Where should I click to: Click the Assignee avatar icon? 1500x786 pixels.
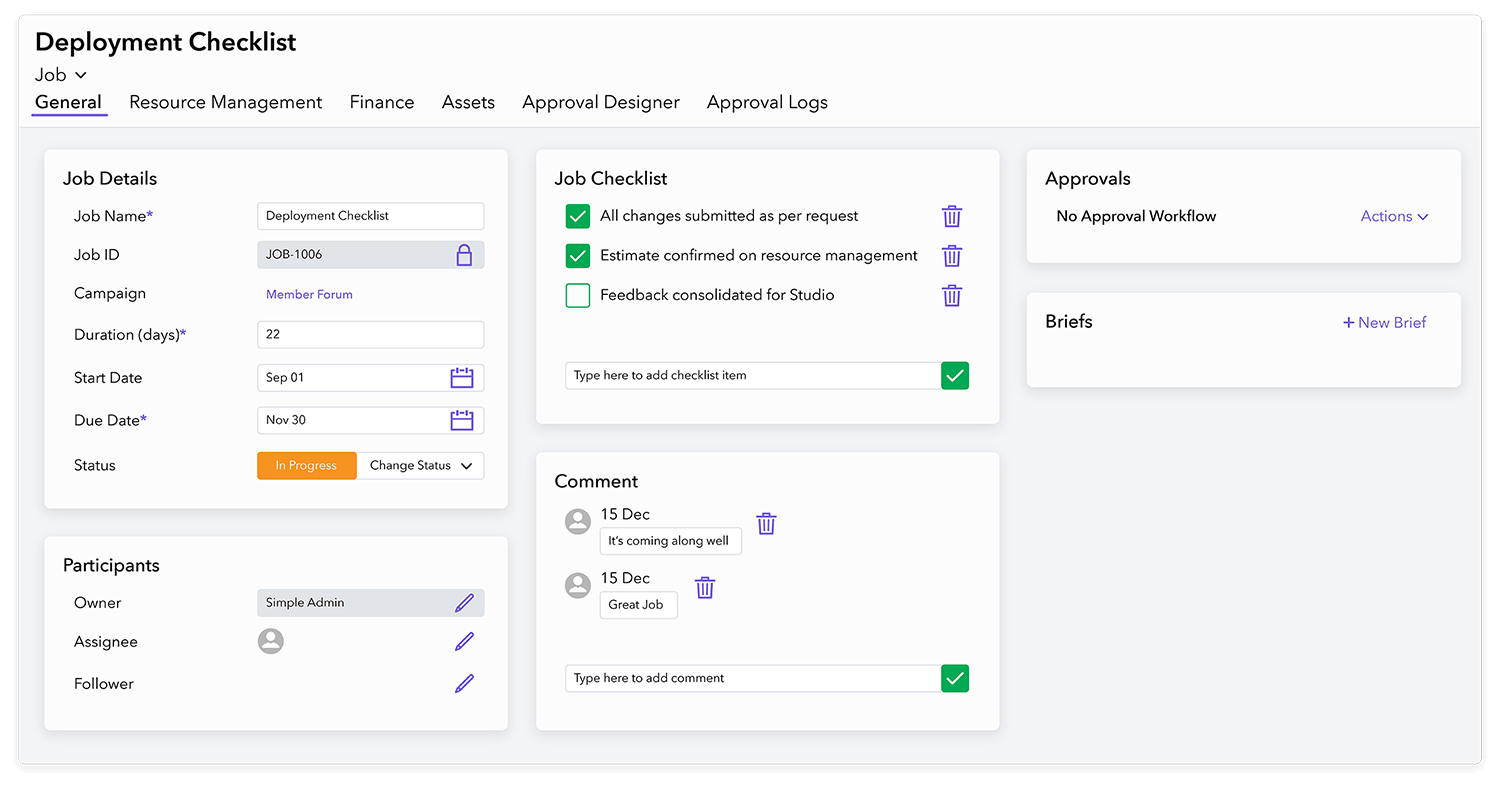271,641
